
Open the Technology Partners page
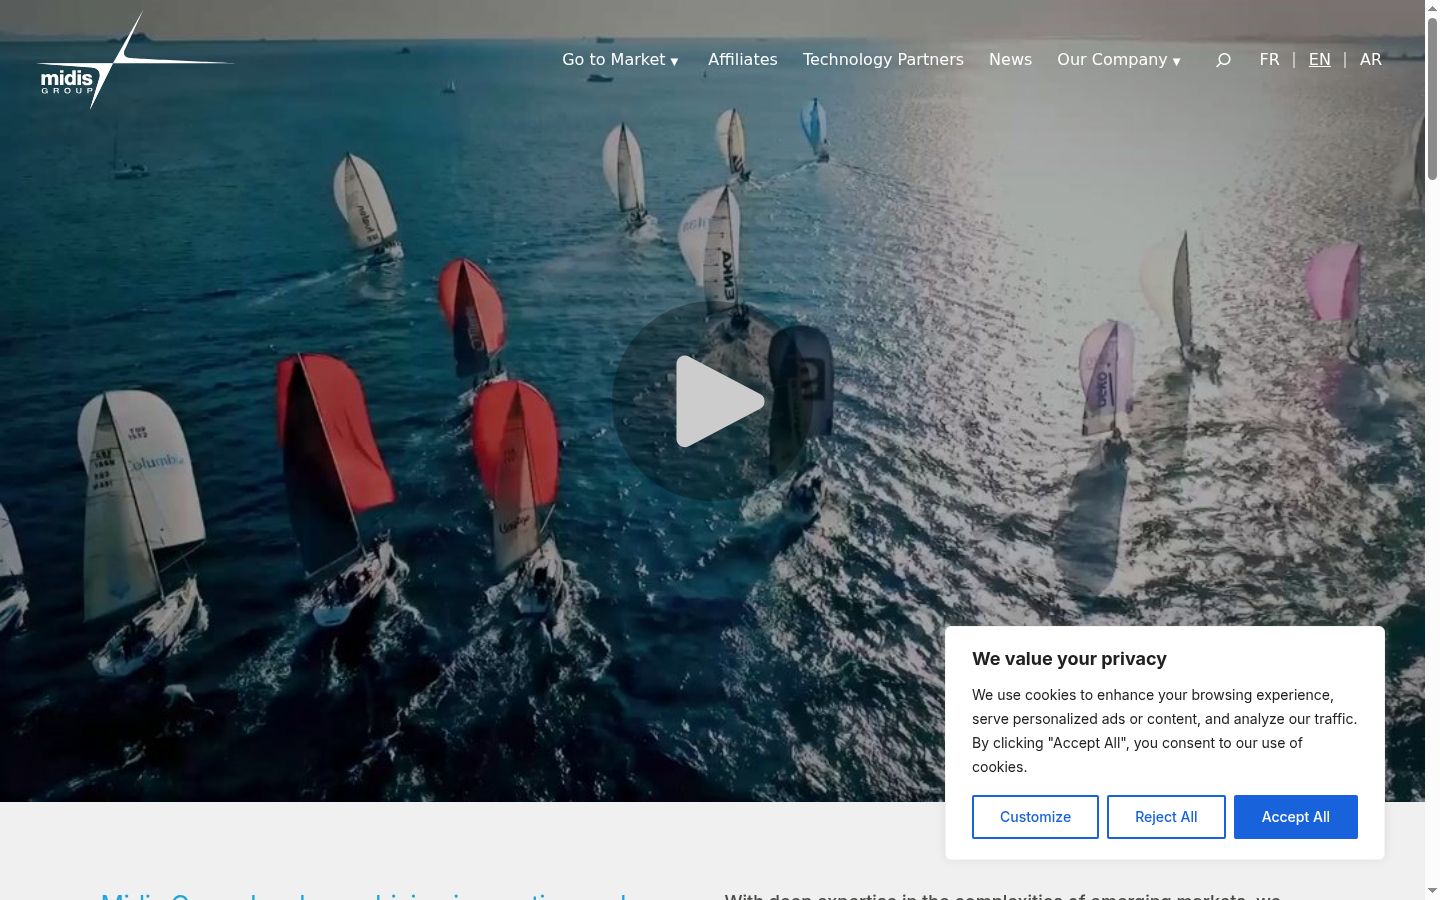pos(883,60)
